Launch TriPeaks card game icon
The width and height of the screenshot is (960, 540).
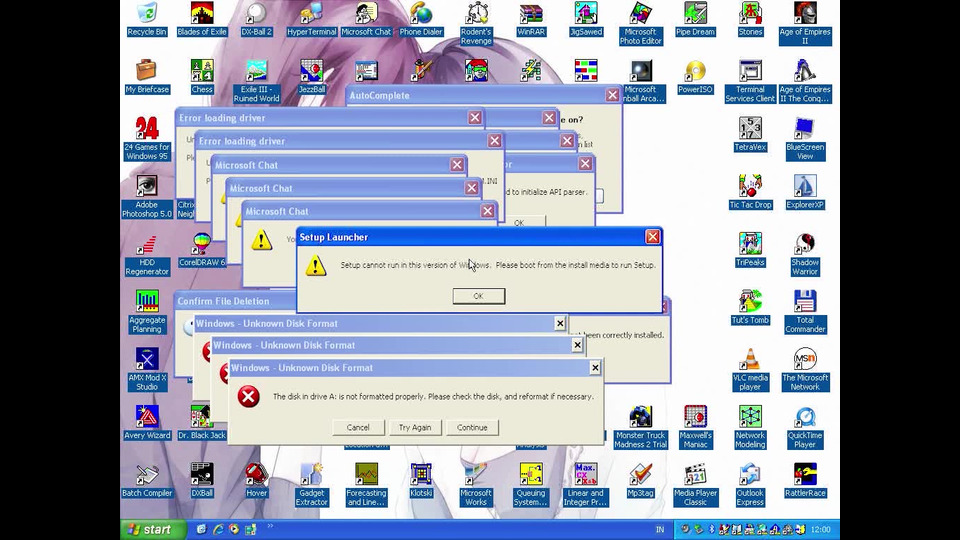(750, 250)
